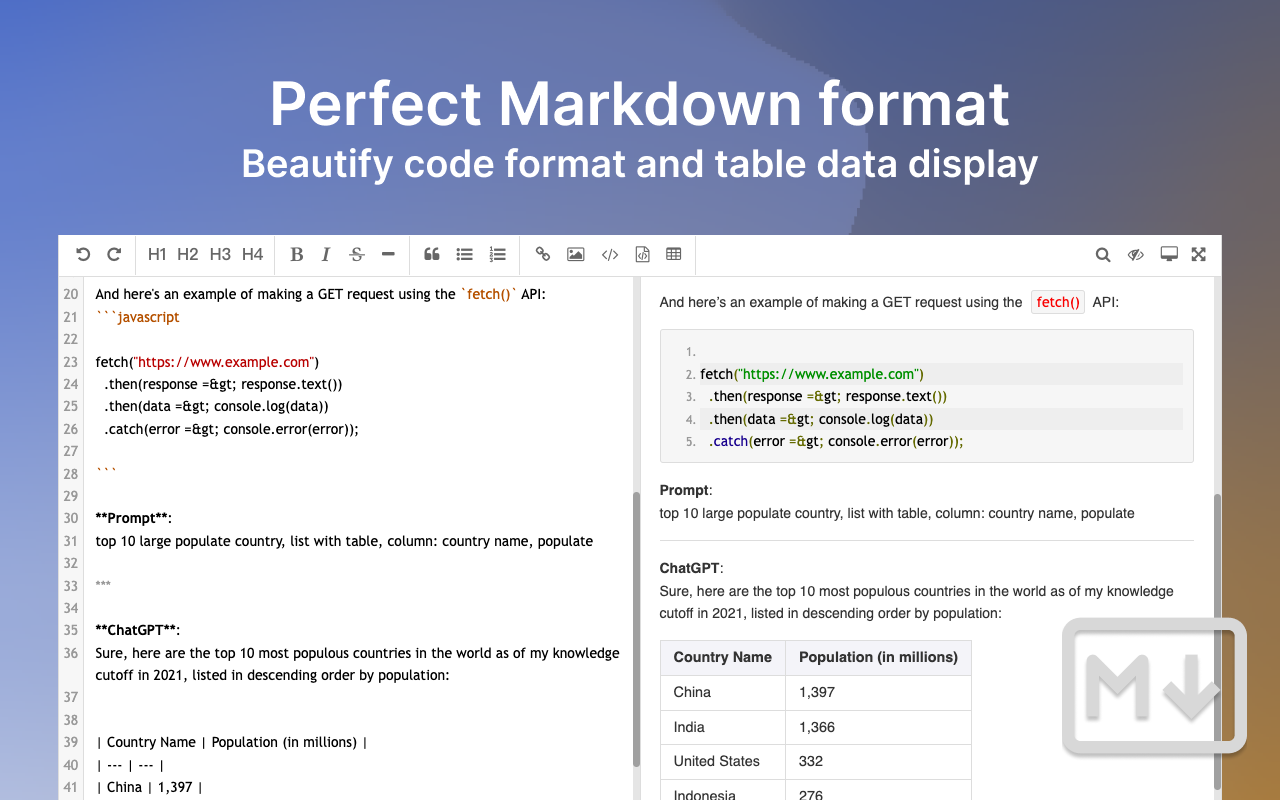Click the **ChatGPT**: line in editor
The height and width of the screenshot is (800, 1280).
tap(138, 630)
